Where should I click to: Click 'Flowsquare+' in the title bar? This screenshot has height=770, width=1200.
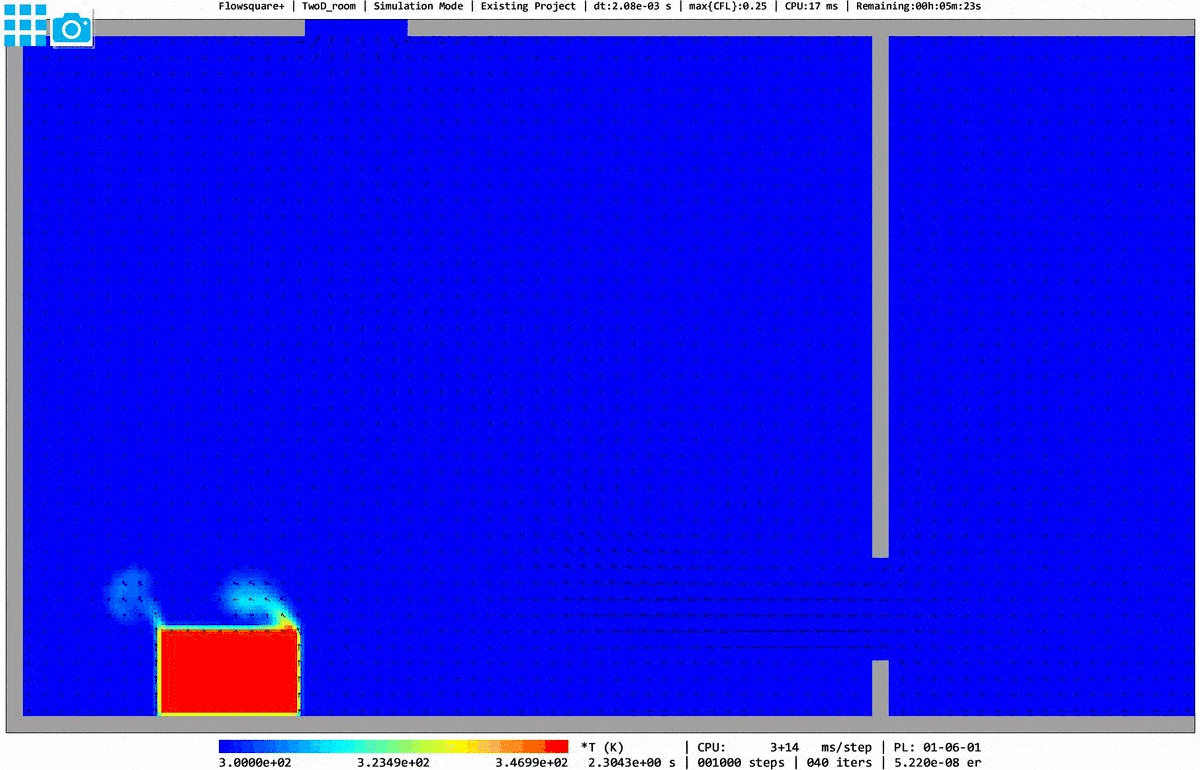pos(252,6)
